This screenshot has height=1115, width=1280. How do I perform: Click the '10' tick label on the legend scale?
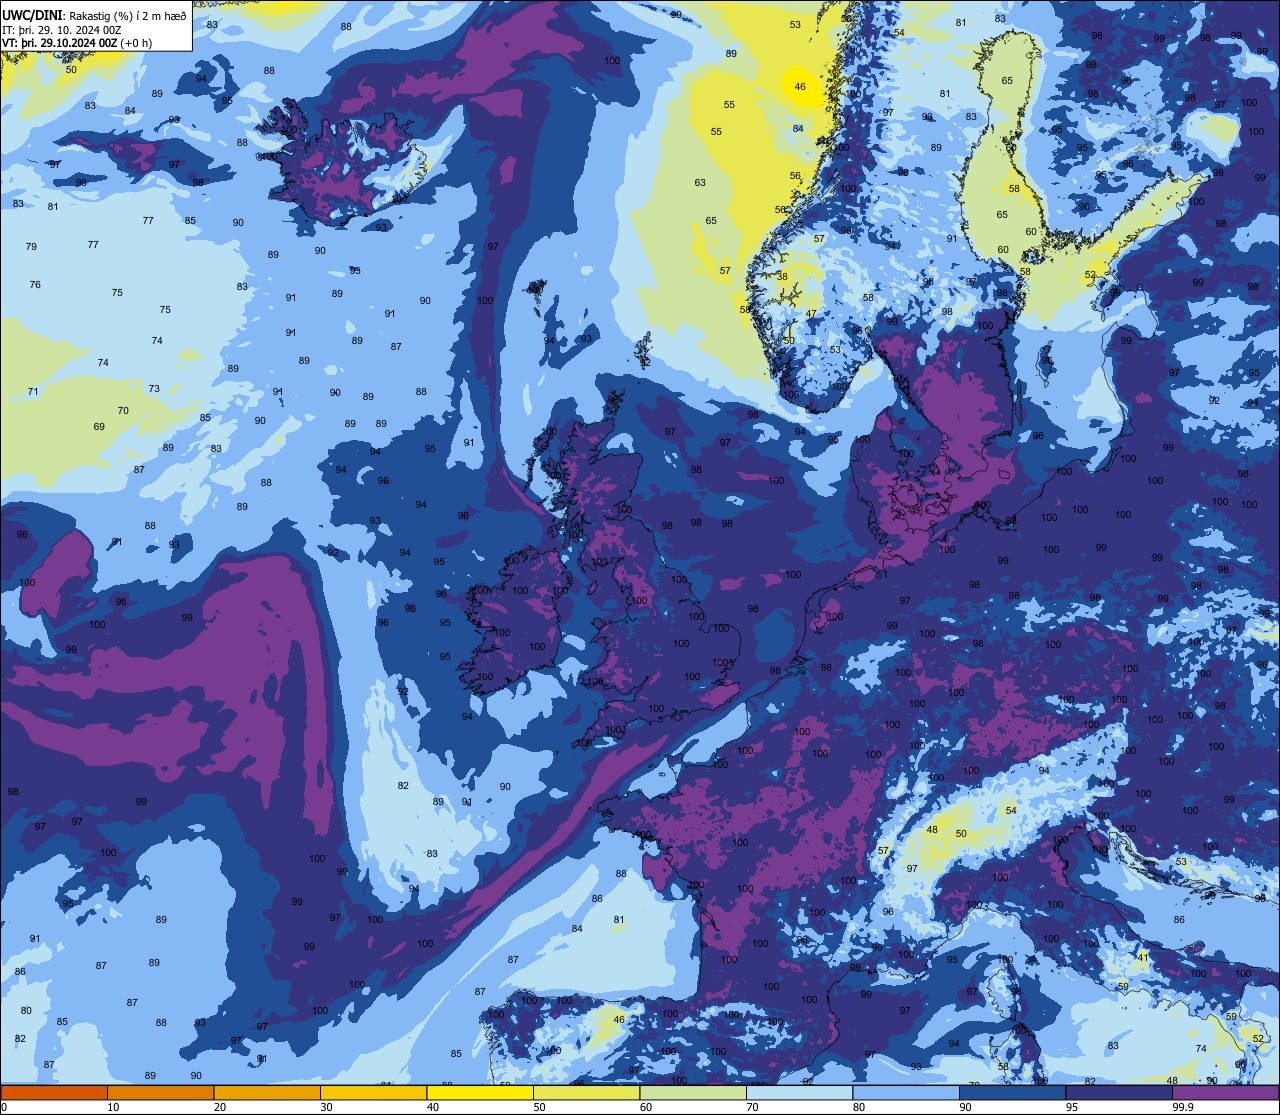click(x=113, y=1106)
